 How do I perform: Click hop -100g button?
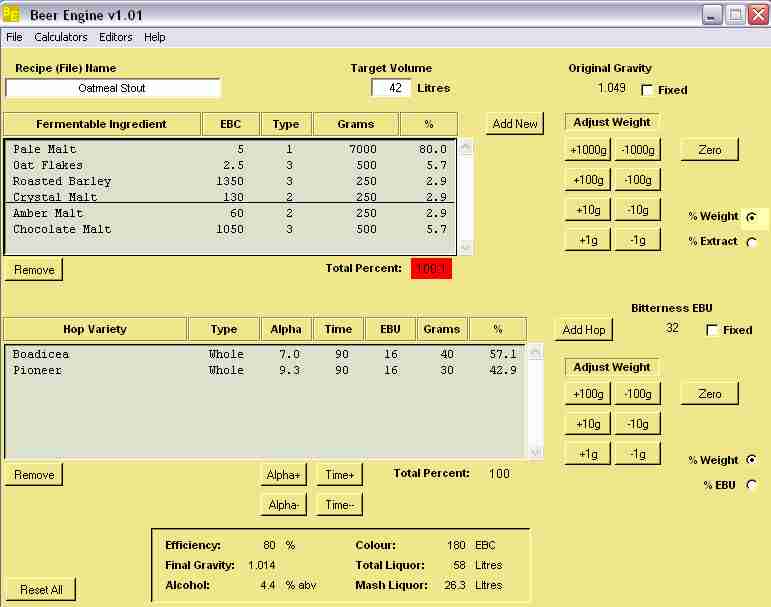coord(638,394)
